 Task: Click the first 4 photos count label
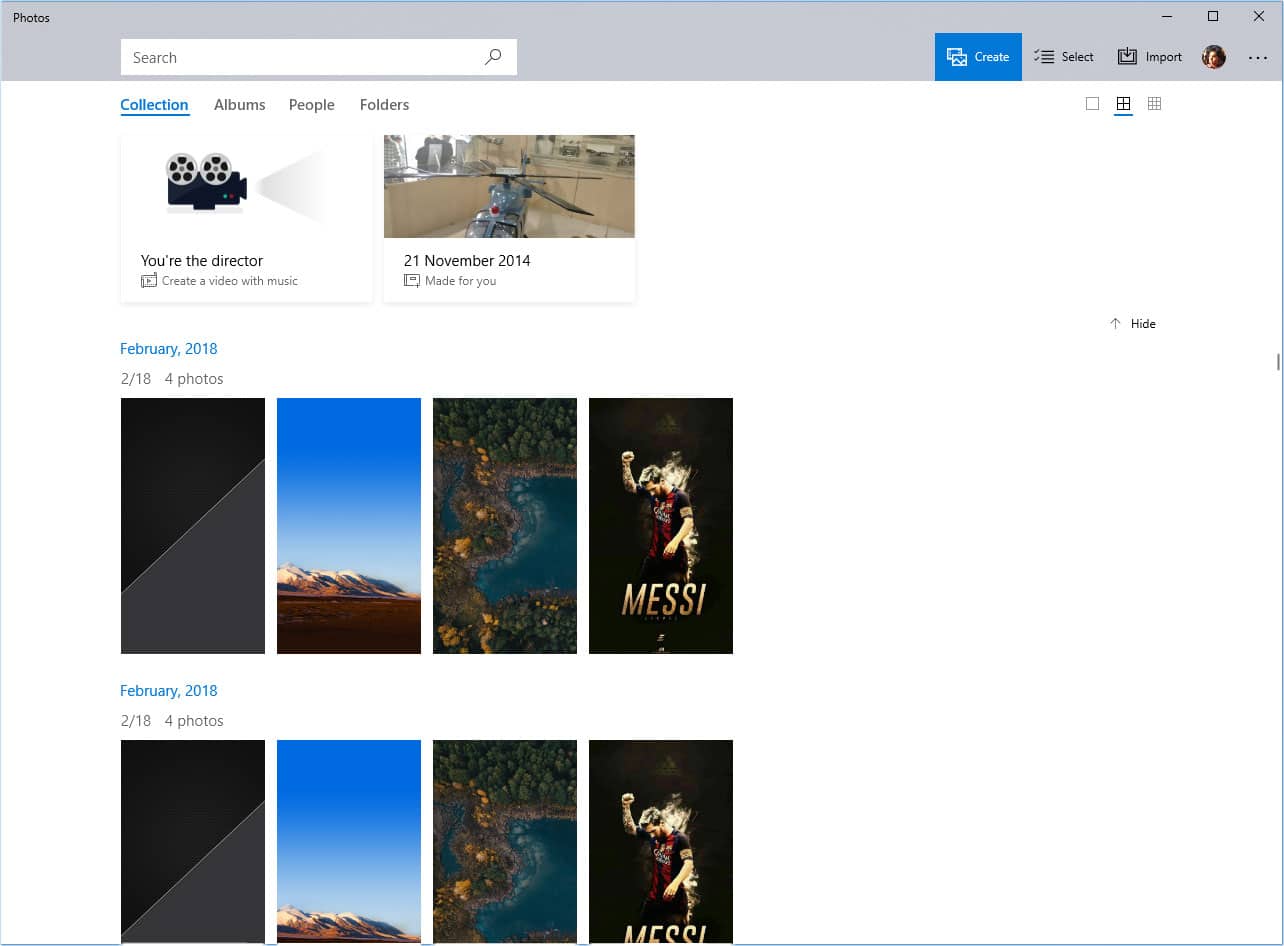point(194,379)
